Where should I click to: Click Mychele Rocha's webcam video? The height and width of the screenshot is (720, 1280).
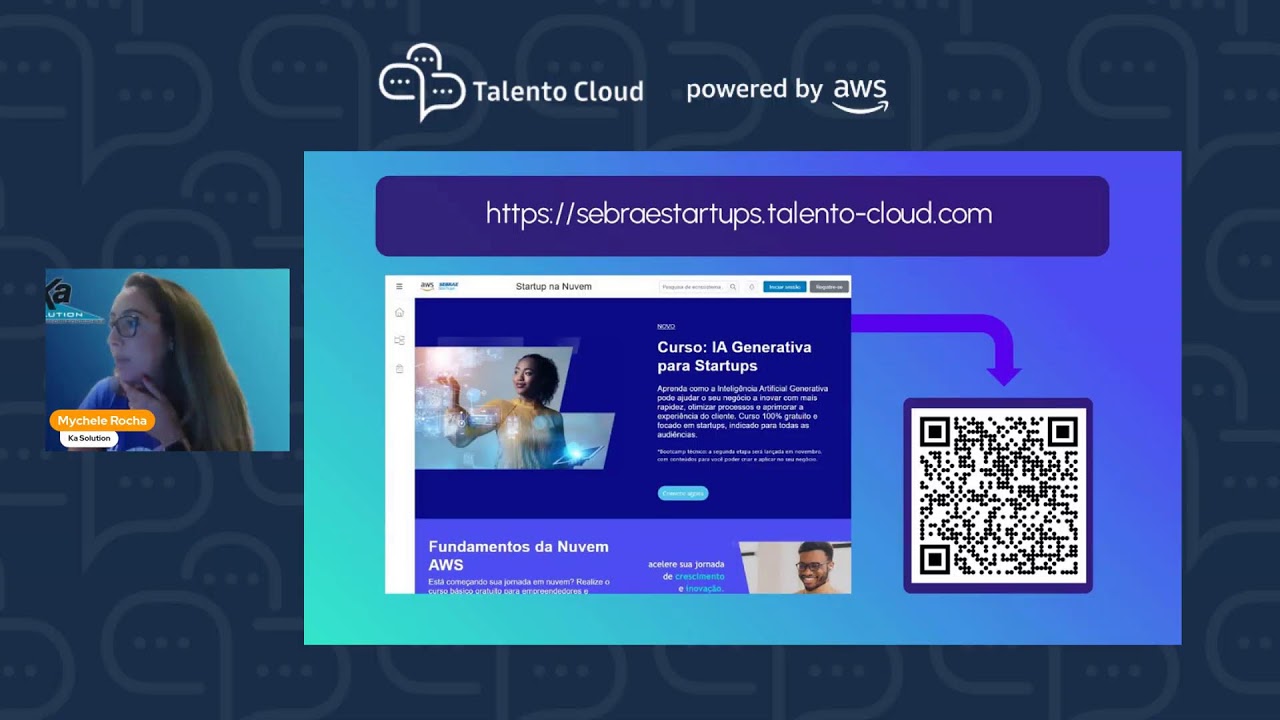coord(167,359)
